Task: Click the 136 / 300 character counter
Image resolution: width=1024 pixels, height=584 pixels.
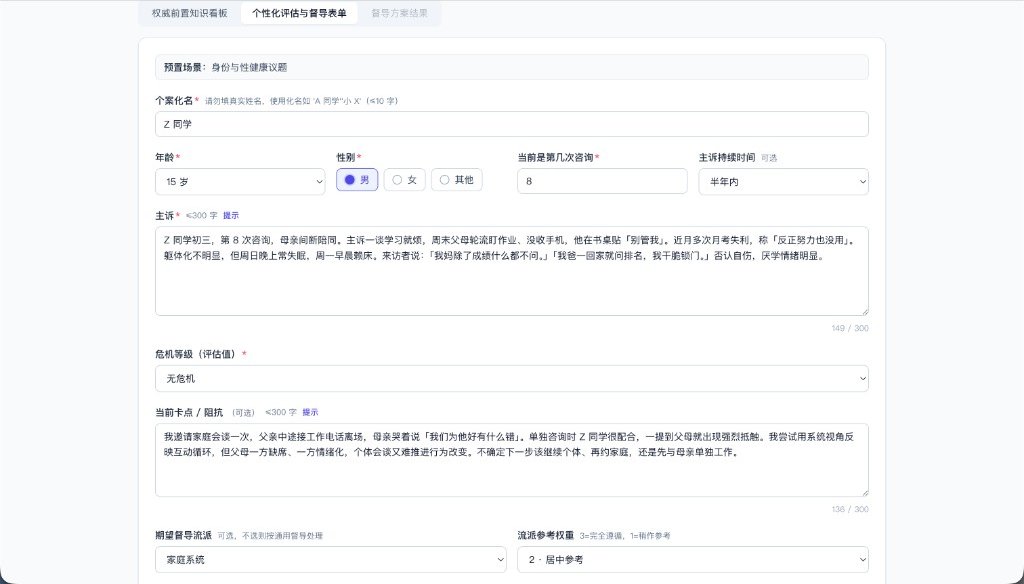Action: pyautogui.click(x=850, y=509)
